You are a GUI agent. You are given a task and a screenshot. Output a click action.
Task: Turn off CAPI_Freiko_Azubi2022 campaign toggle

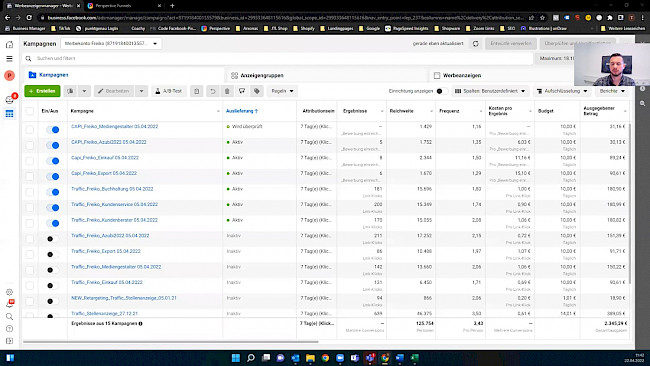pos(53,145)
